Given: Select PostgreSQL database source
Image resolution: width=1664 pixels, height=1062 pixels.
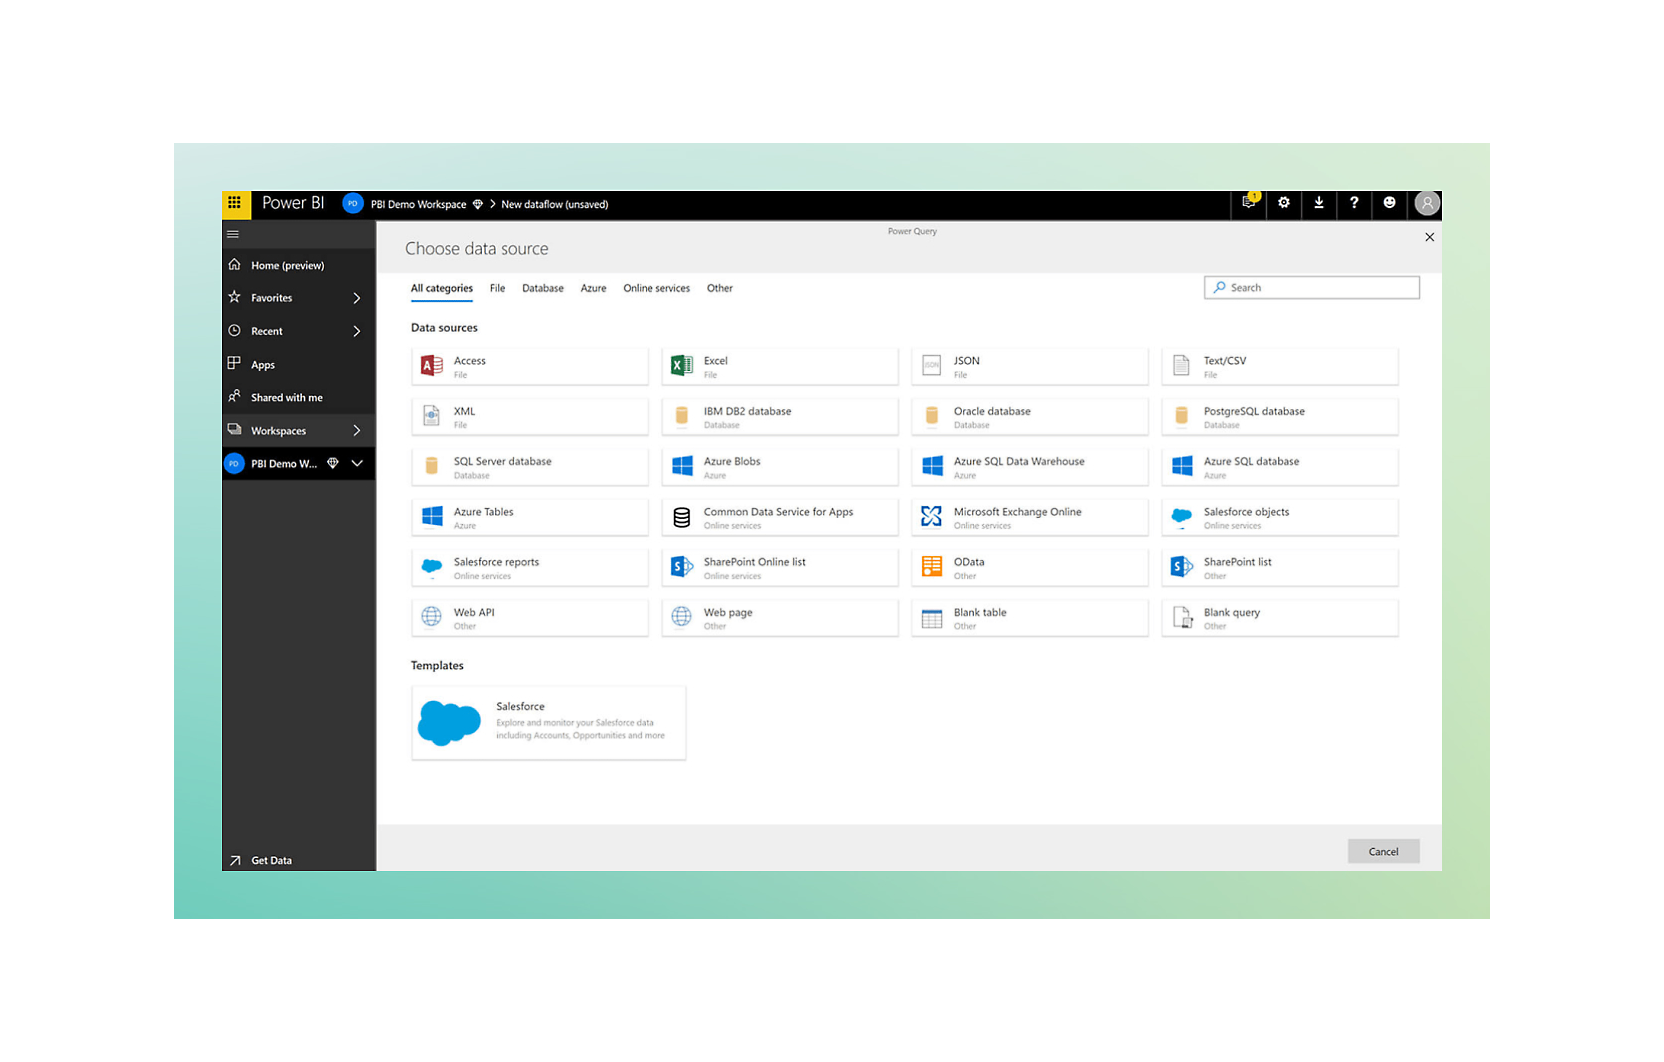Looking at the screenshot, I should click(1279, 417).
